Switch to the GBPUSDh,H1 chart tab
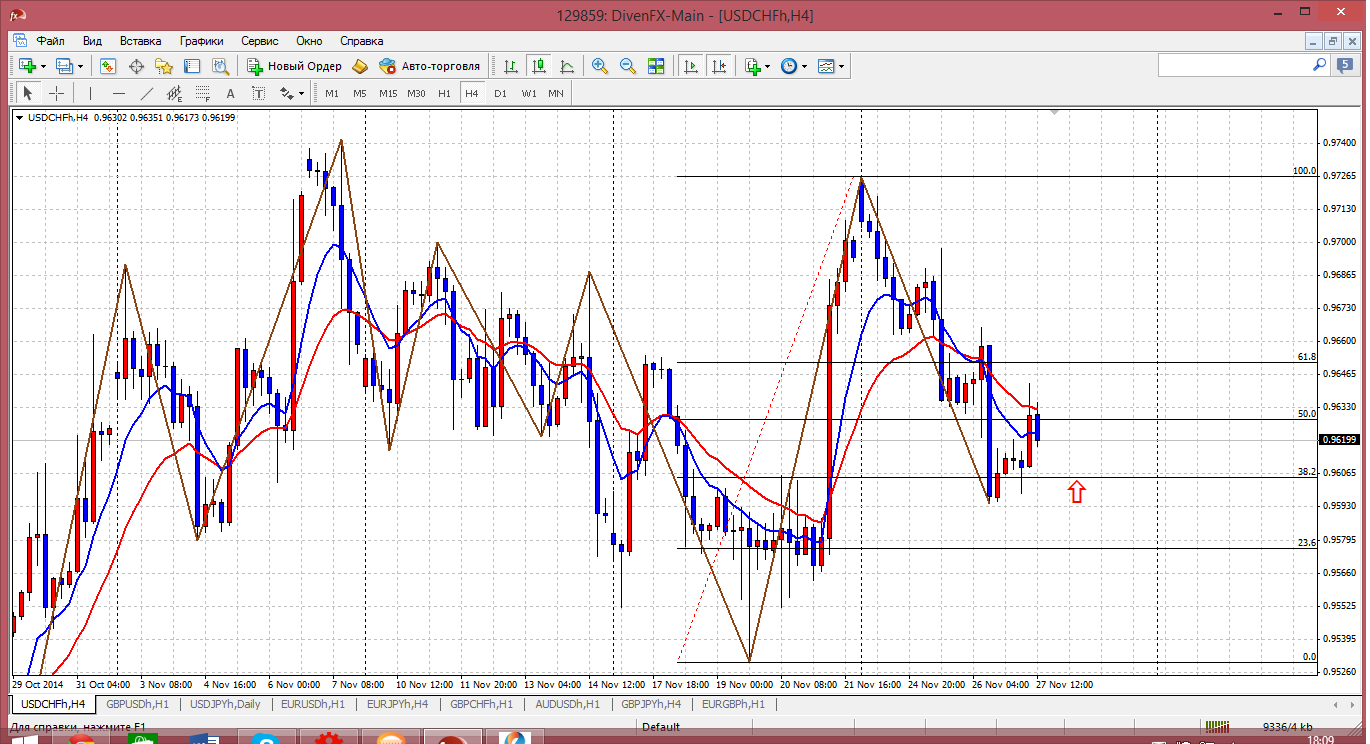Screen dimensions: 1370x744 point(138,704)
